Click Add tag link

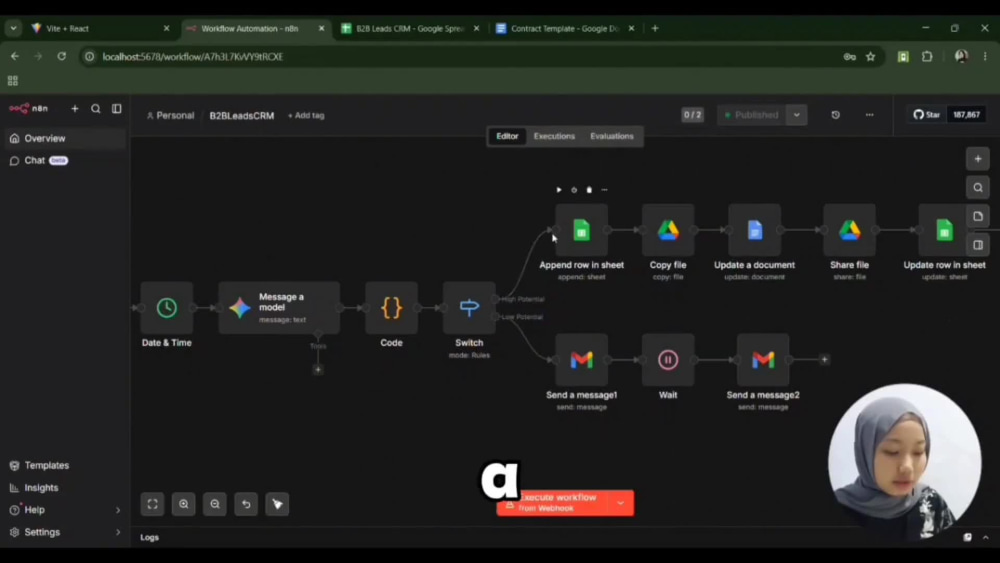[x=306, y=115]
